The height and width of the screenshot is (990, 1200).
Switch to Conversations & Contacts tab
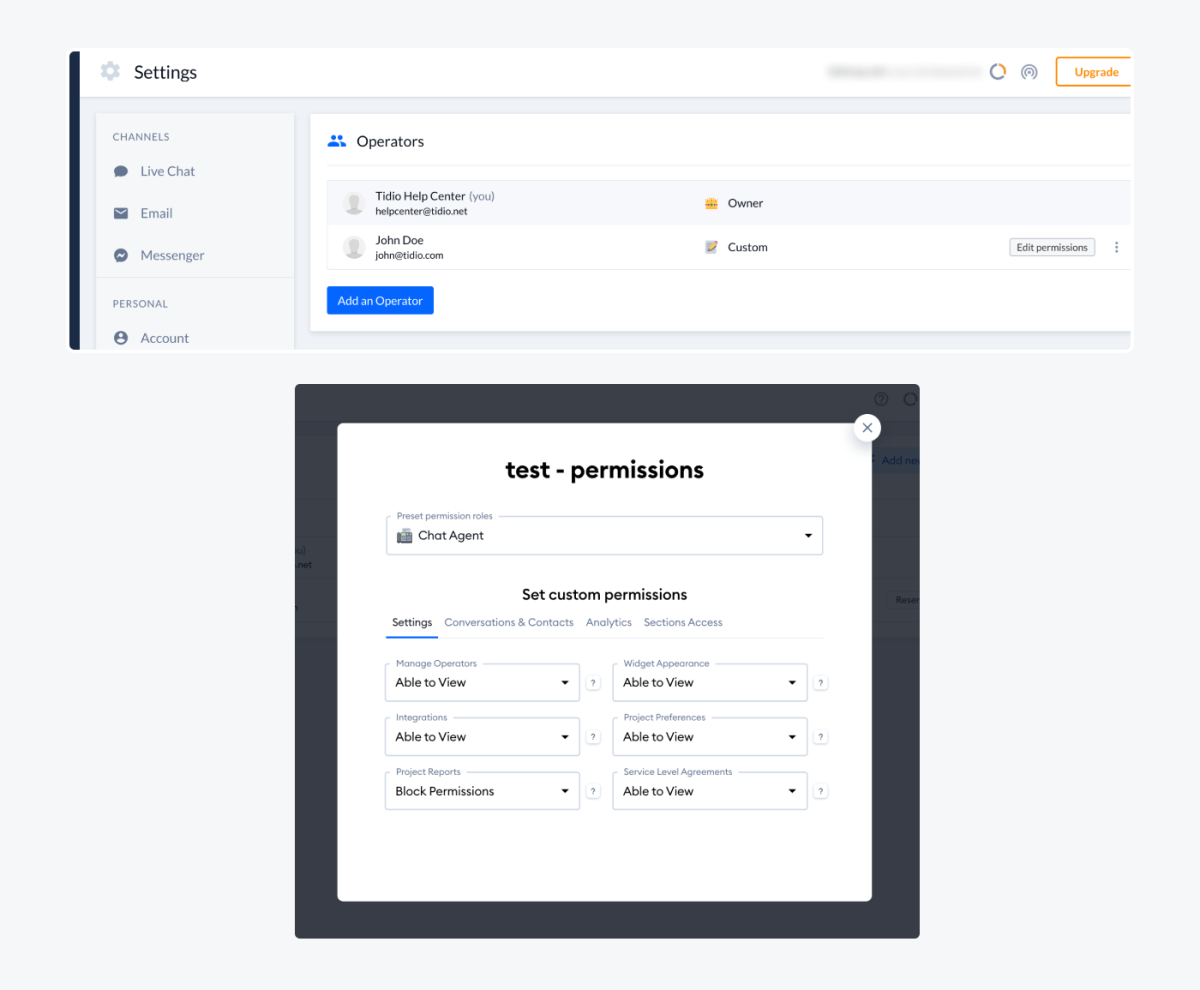[509, 622]
